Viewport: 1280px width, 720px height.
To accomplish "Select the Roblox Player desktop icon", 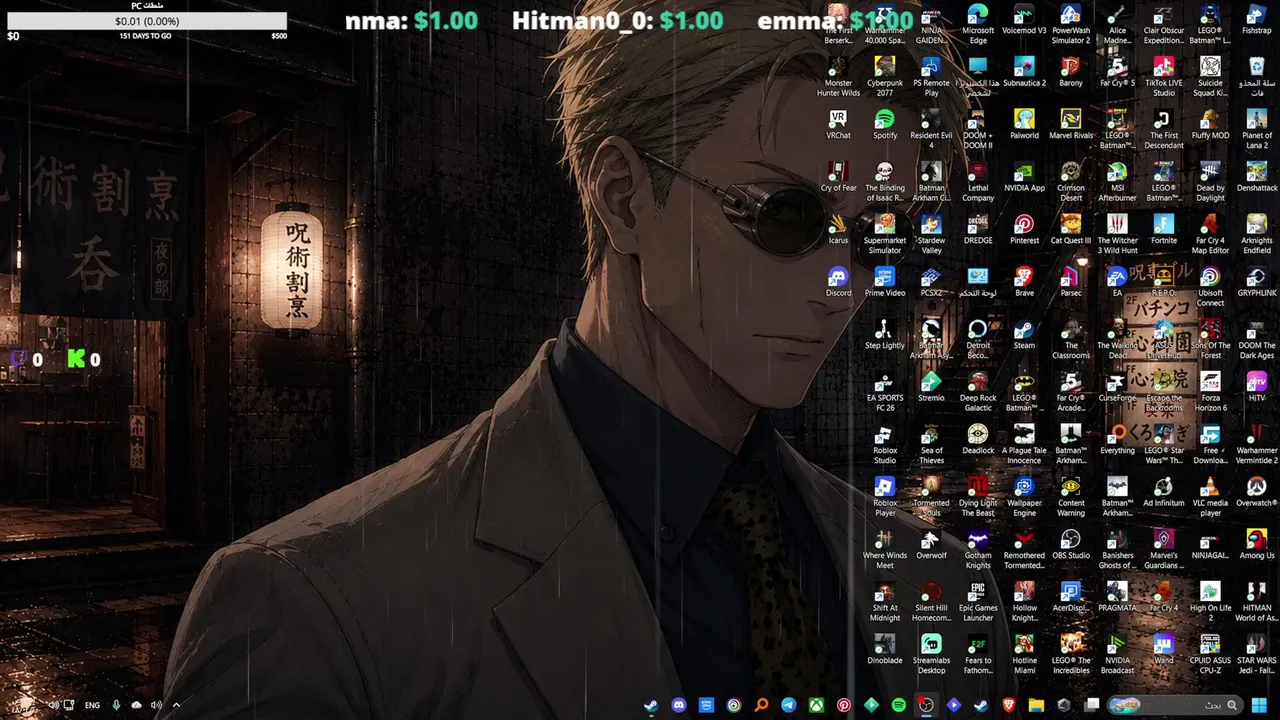I will [x=884, y=497].
